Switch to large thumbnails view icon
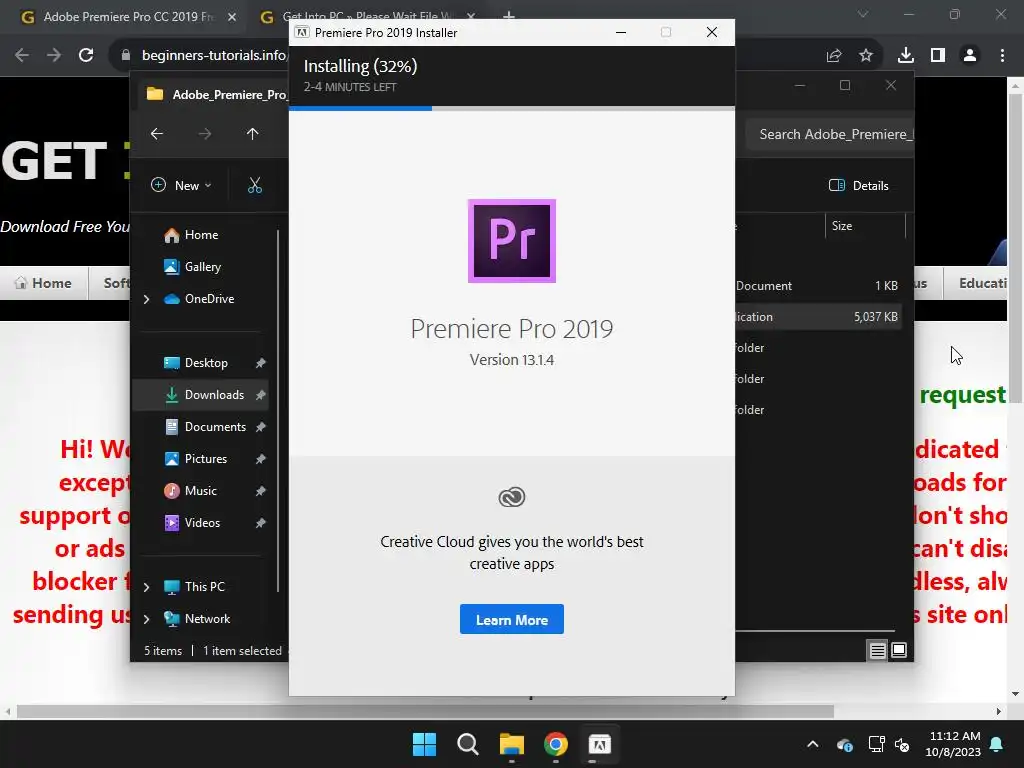1024x768 pixels. coord(899,650)
